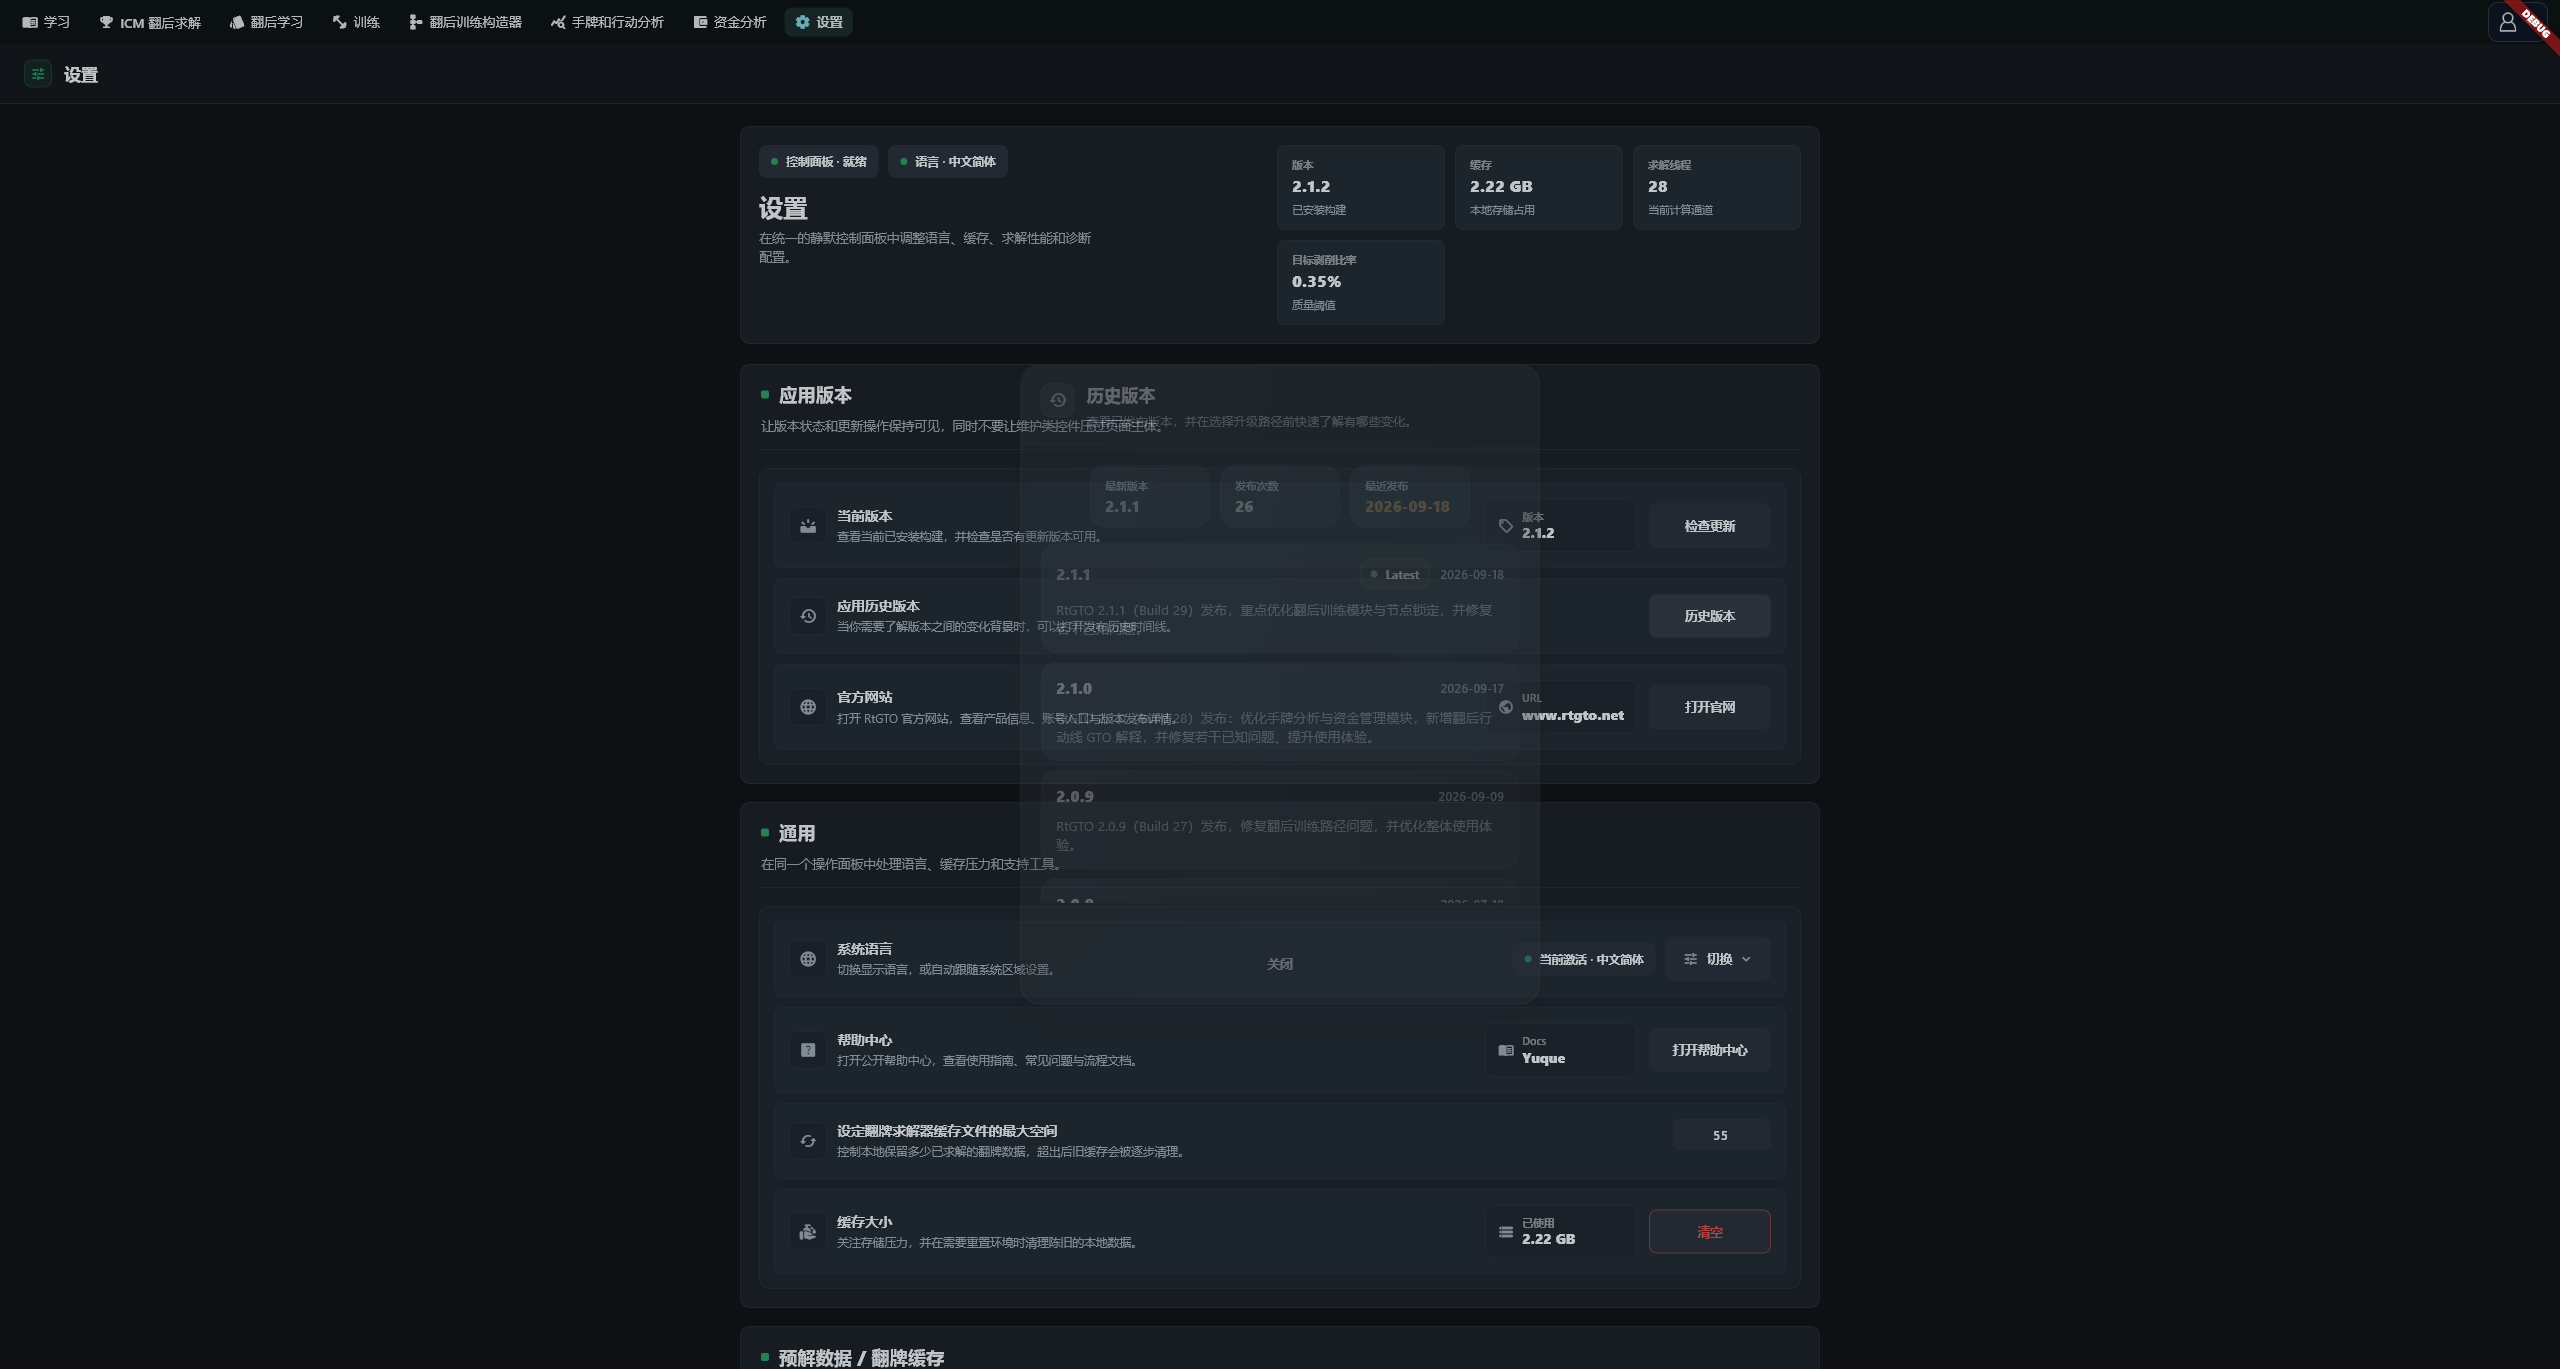Click the 帮助中心 question icon

808,1050
